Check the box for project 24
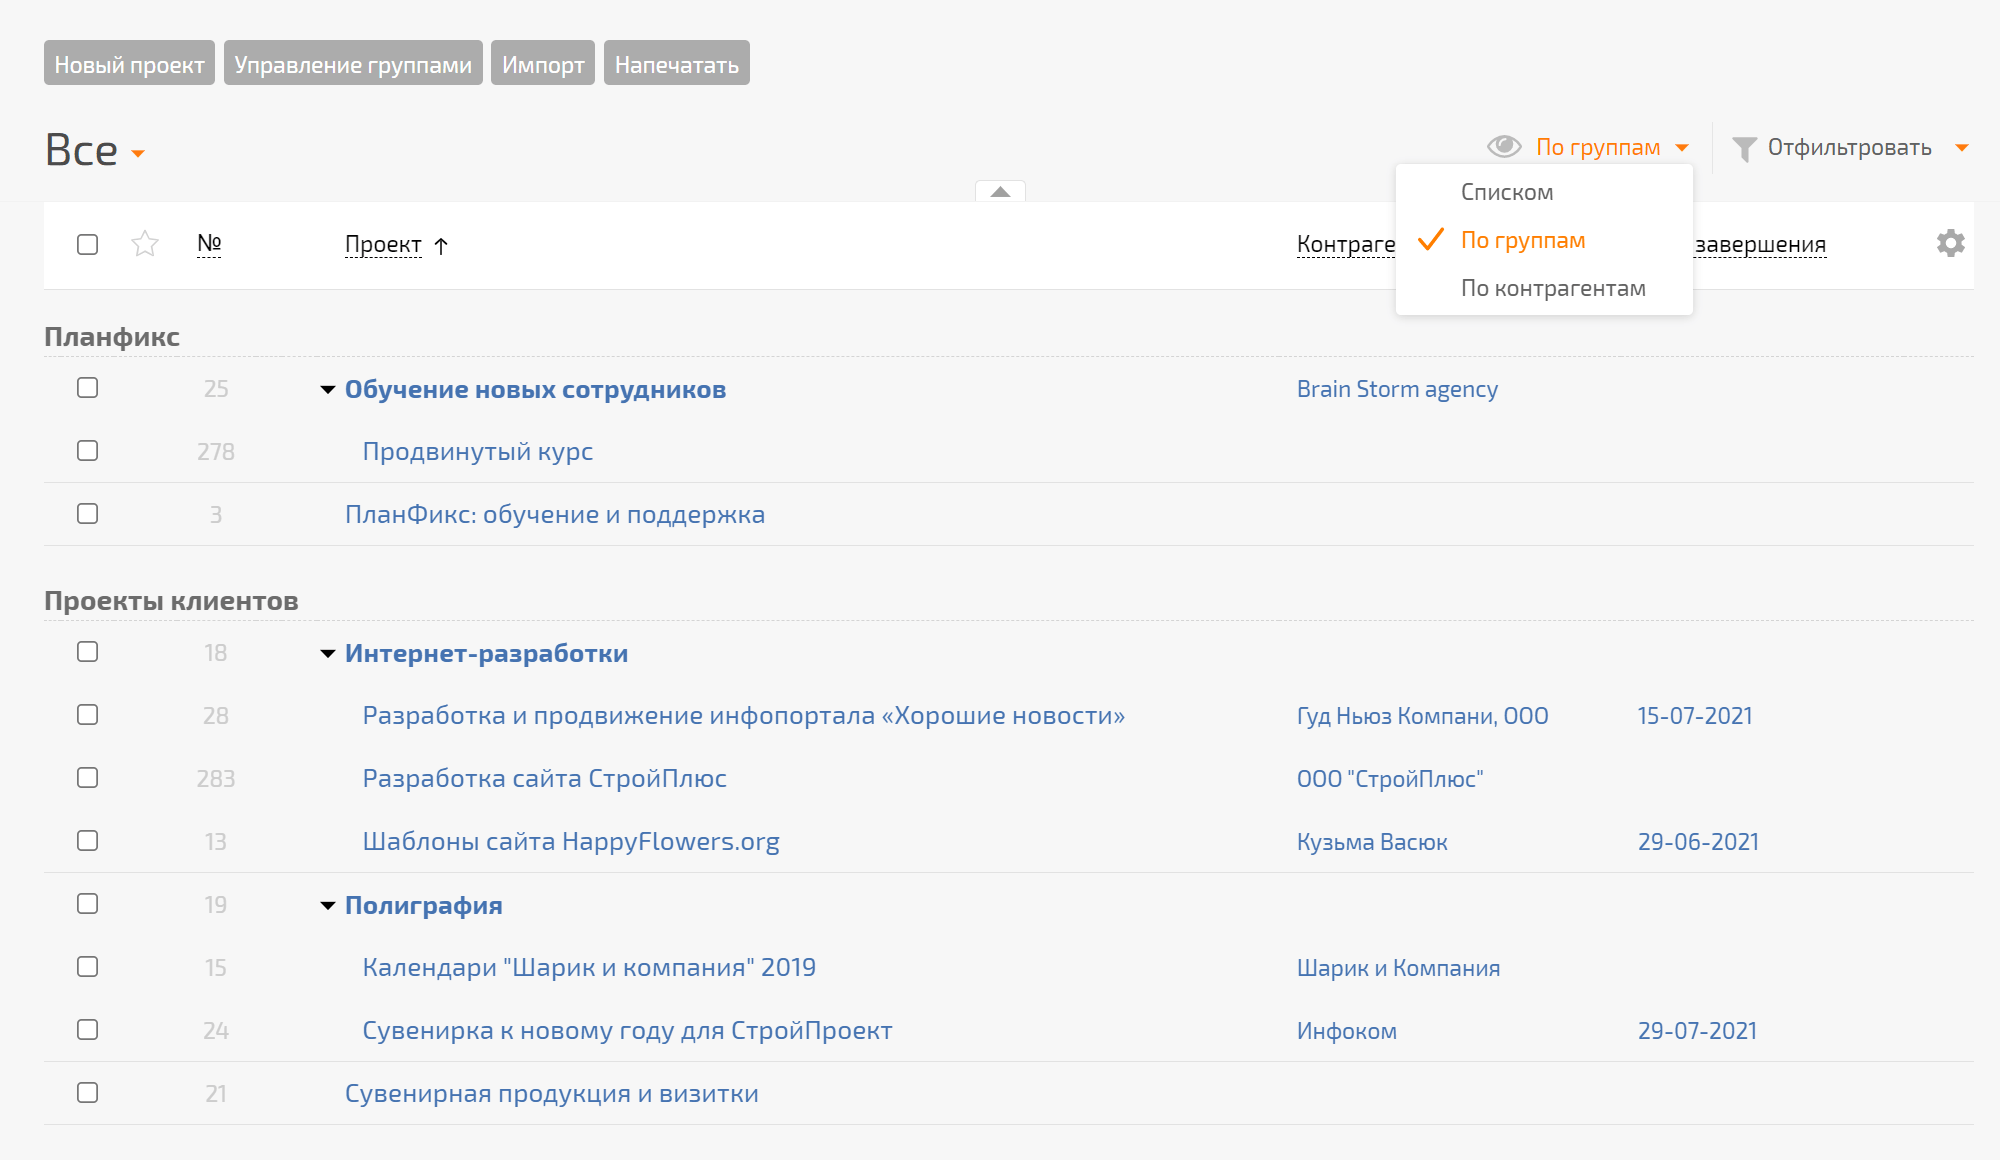 (88, 1030)
